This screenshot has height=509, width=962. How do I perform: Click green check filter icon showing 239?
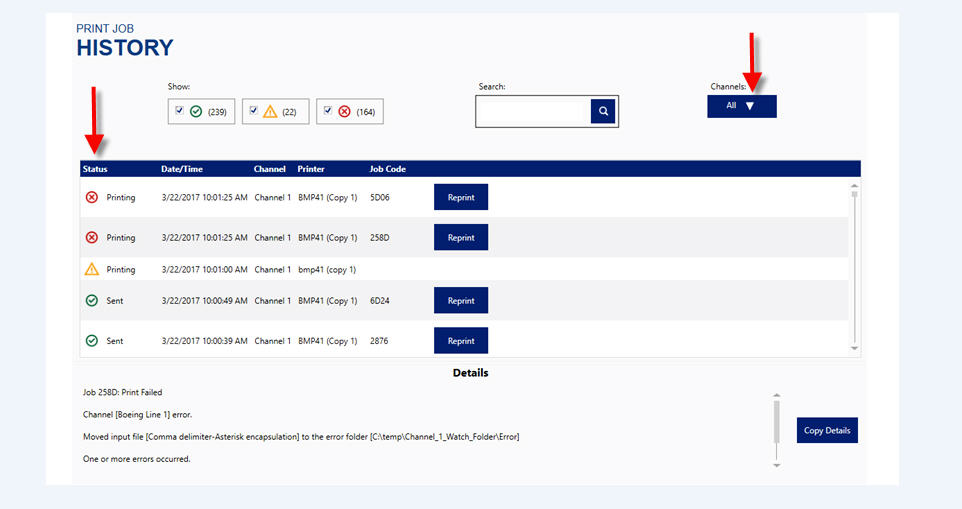pos(196,112)
